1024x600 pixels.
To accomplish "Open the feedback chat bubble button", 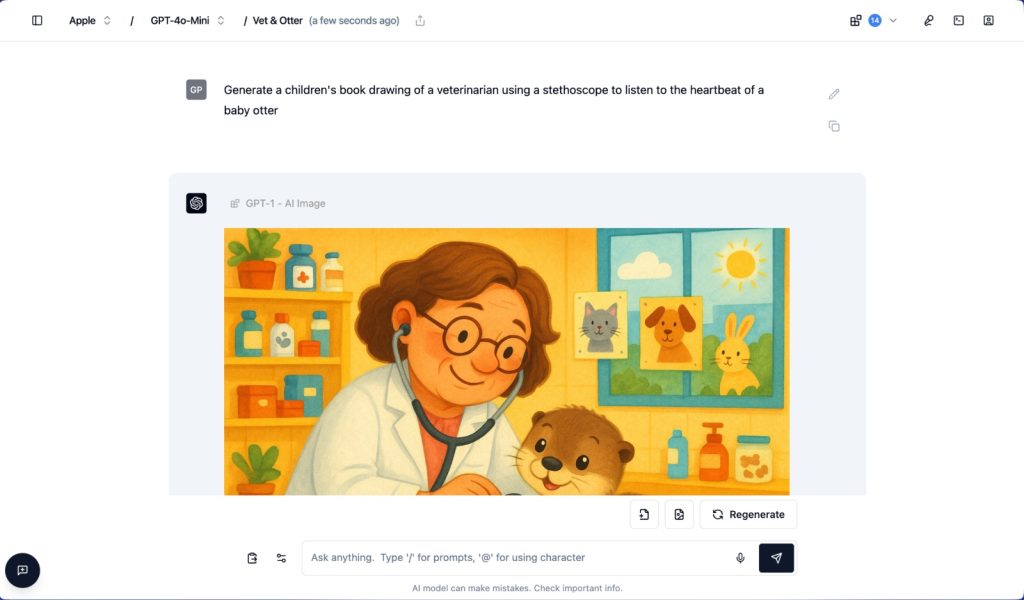I will [23, 570].
